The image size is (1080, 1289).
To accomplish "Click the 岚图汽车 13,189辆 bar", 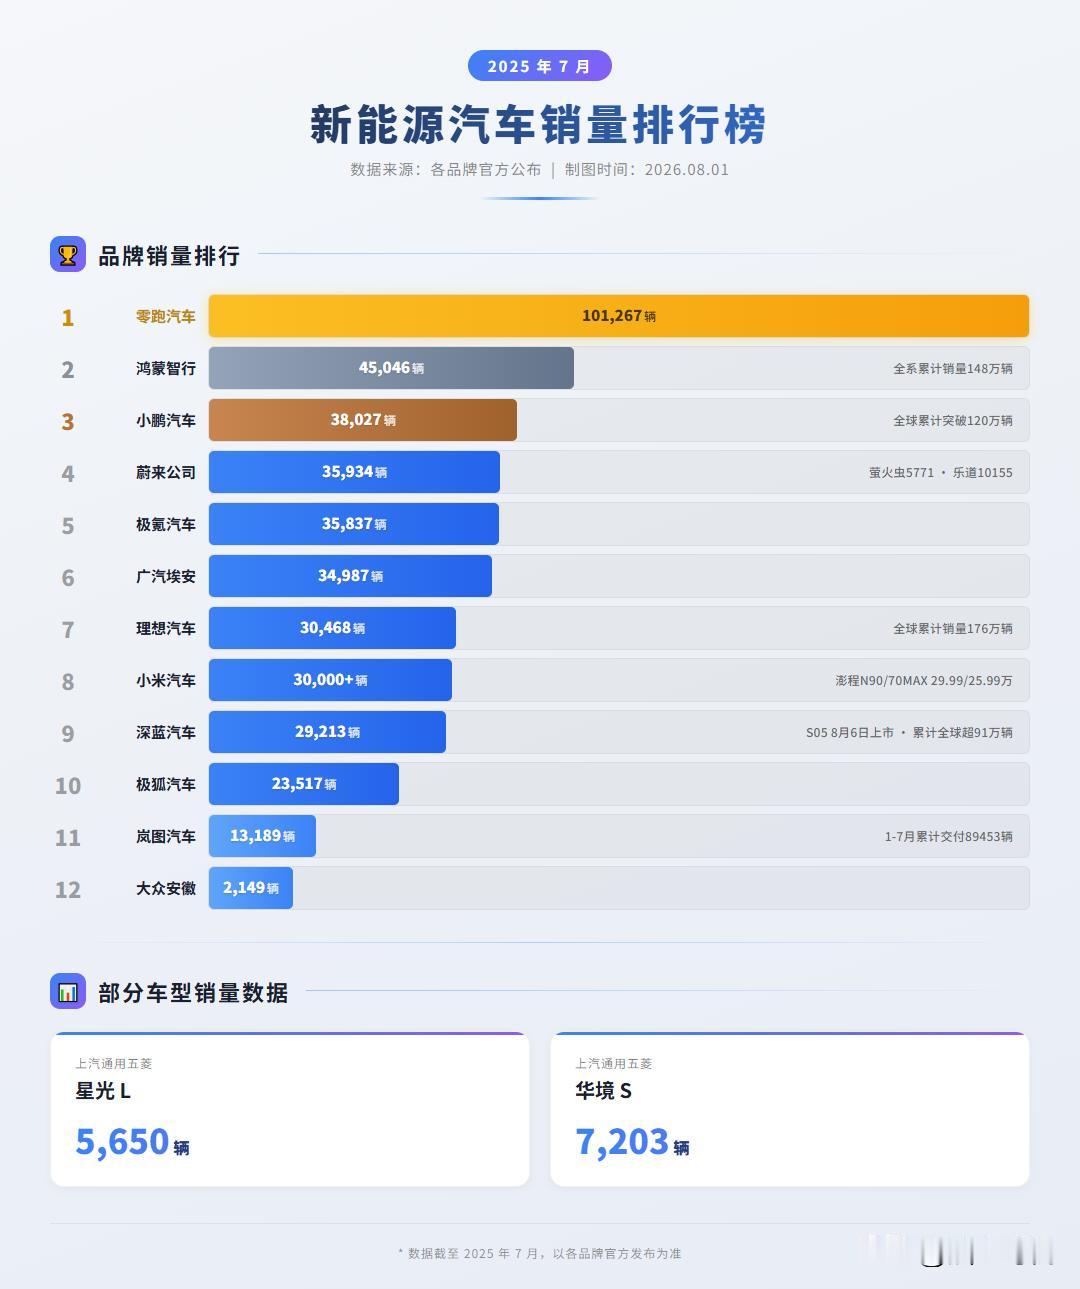I will pyautogui.click(x=262, y=836).
